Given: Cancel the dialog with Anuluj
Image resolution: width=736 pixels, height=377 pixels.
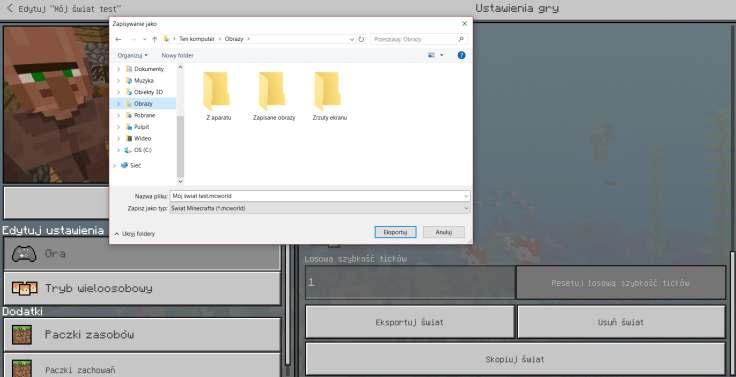Looking at the screenshot, I should tap(444, 232).
